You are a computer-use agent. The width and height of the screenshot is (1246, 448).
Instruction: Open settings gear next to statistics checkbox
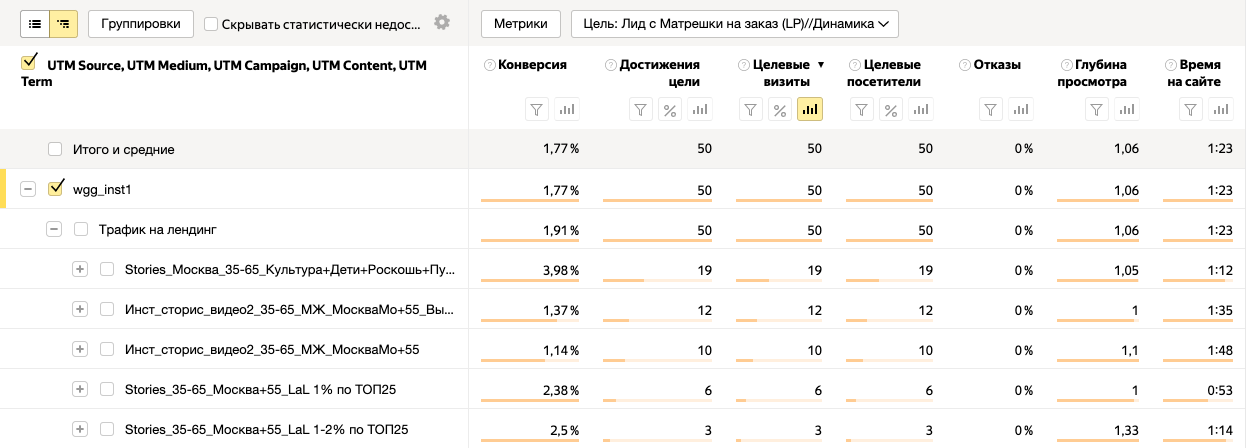442,22
